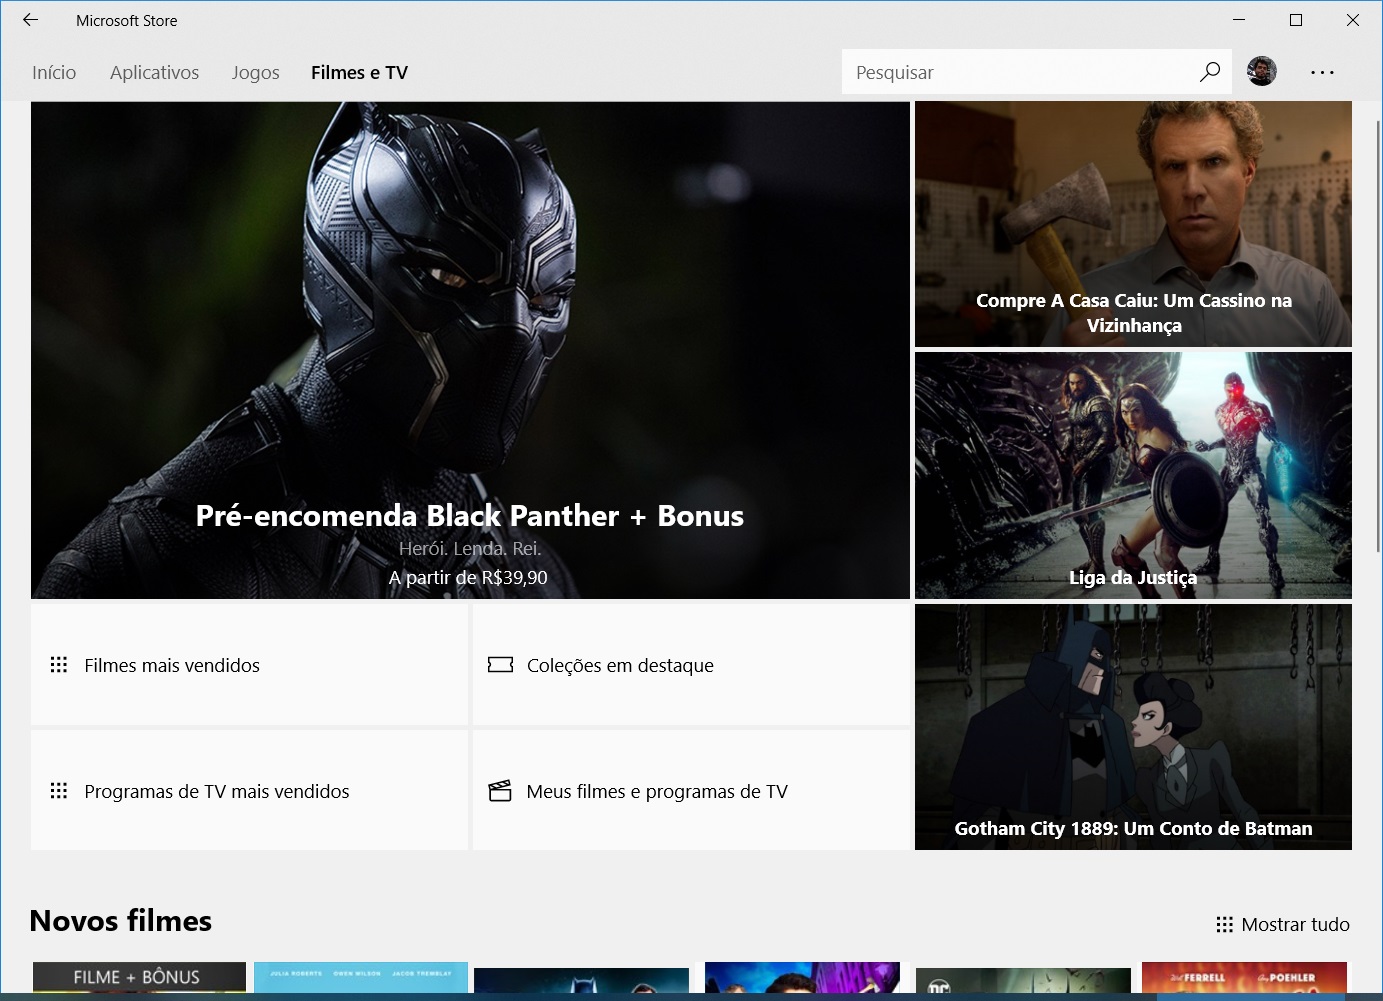Image resolution: width=1383 pixels, height=1001 pixels.
Task: Click ticket icon beside Coleções em destaque
Action: tap(500, 665)
